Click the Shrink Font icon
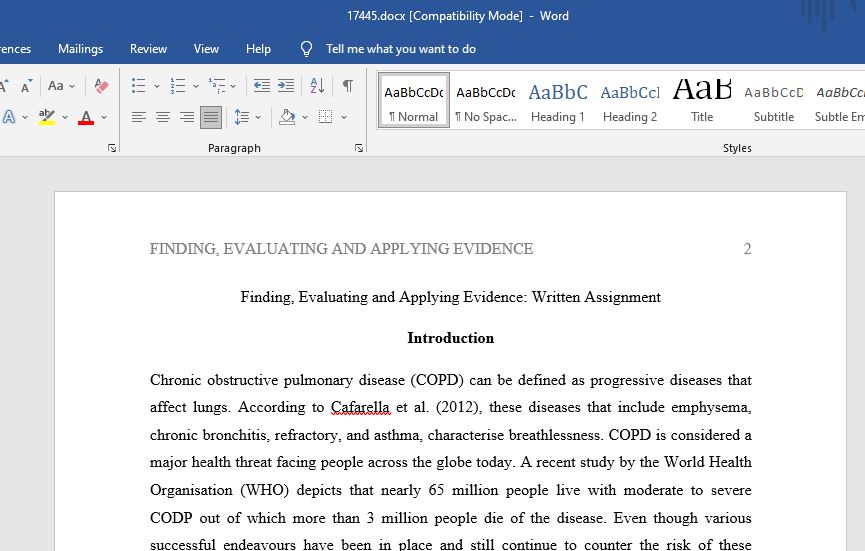 tap(26, 86)
